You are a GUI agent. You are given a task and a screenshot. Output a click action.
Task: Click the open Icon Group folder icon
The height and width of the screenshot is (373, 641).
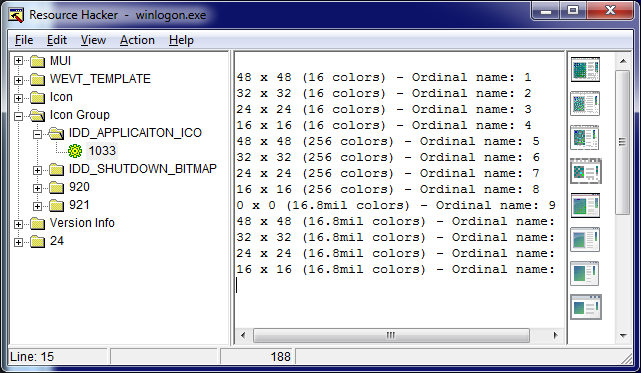[x=38, y=115]
